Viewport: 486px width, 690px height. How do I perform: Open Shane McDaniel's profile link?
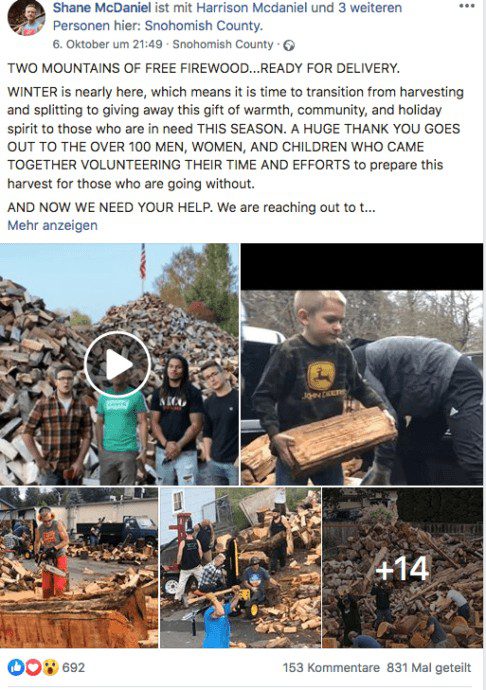coord(102,7)
